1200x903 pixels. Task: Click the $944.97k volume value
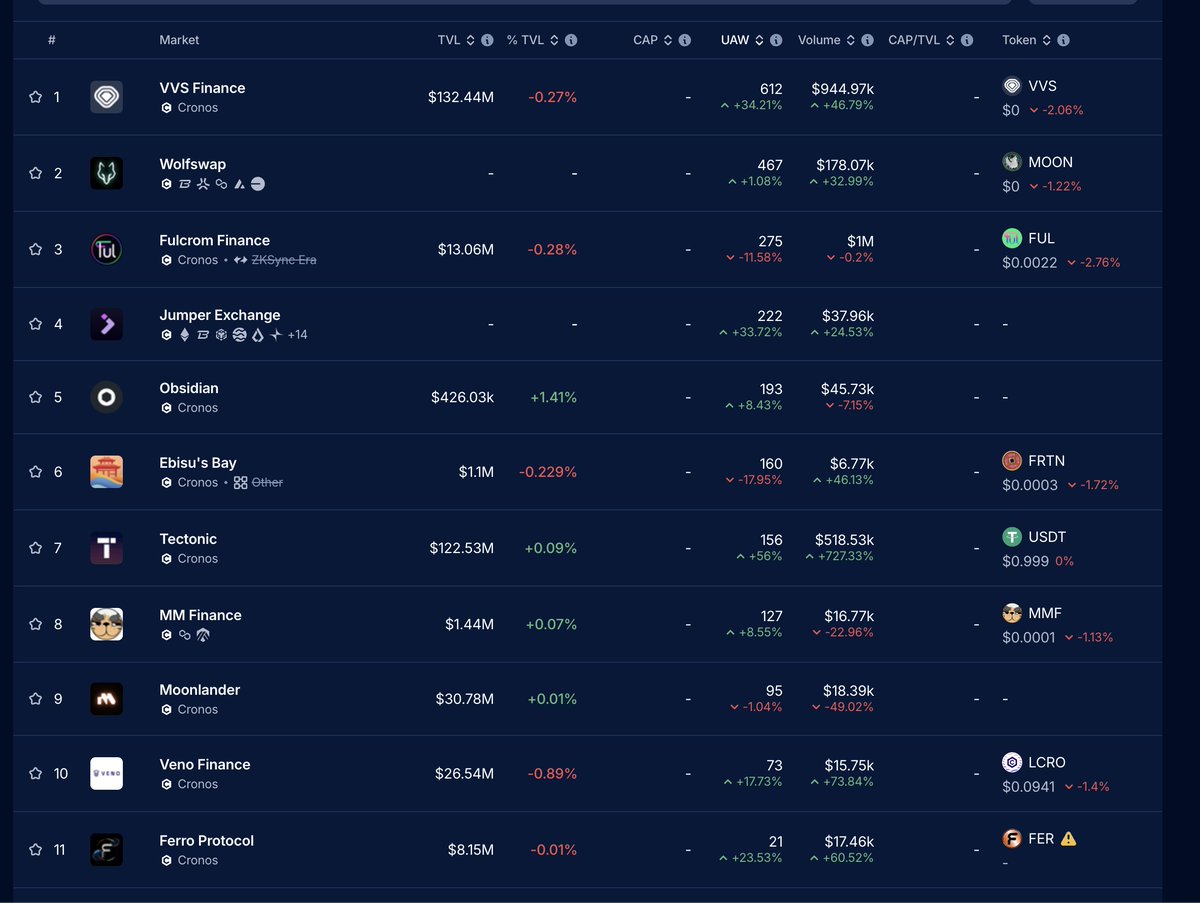(x=843, y=89)
